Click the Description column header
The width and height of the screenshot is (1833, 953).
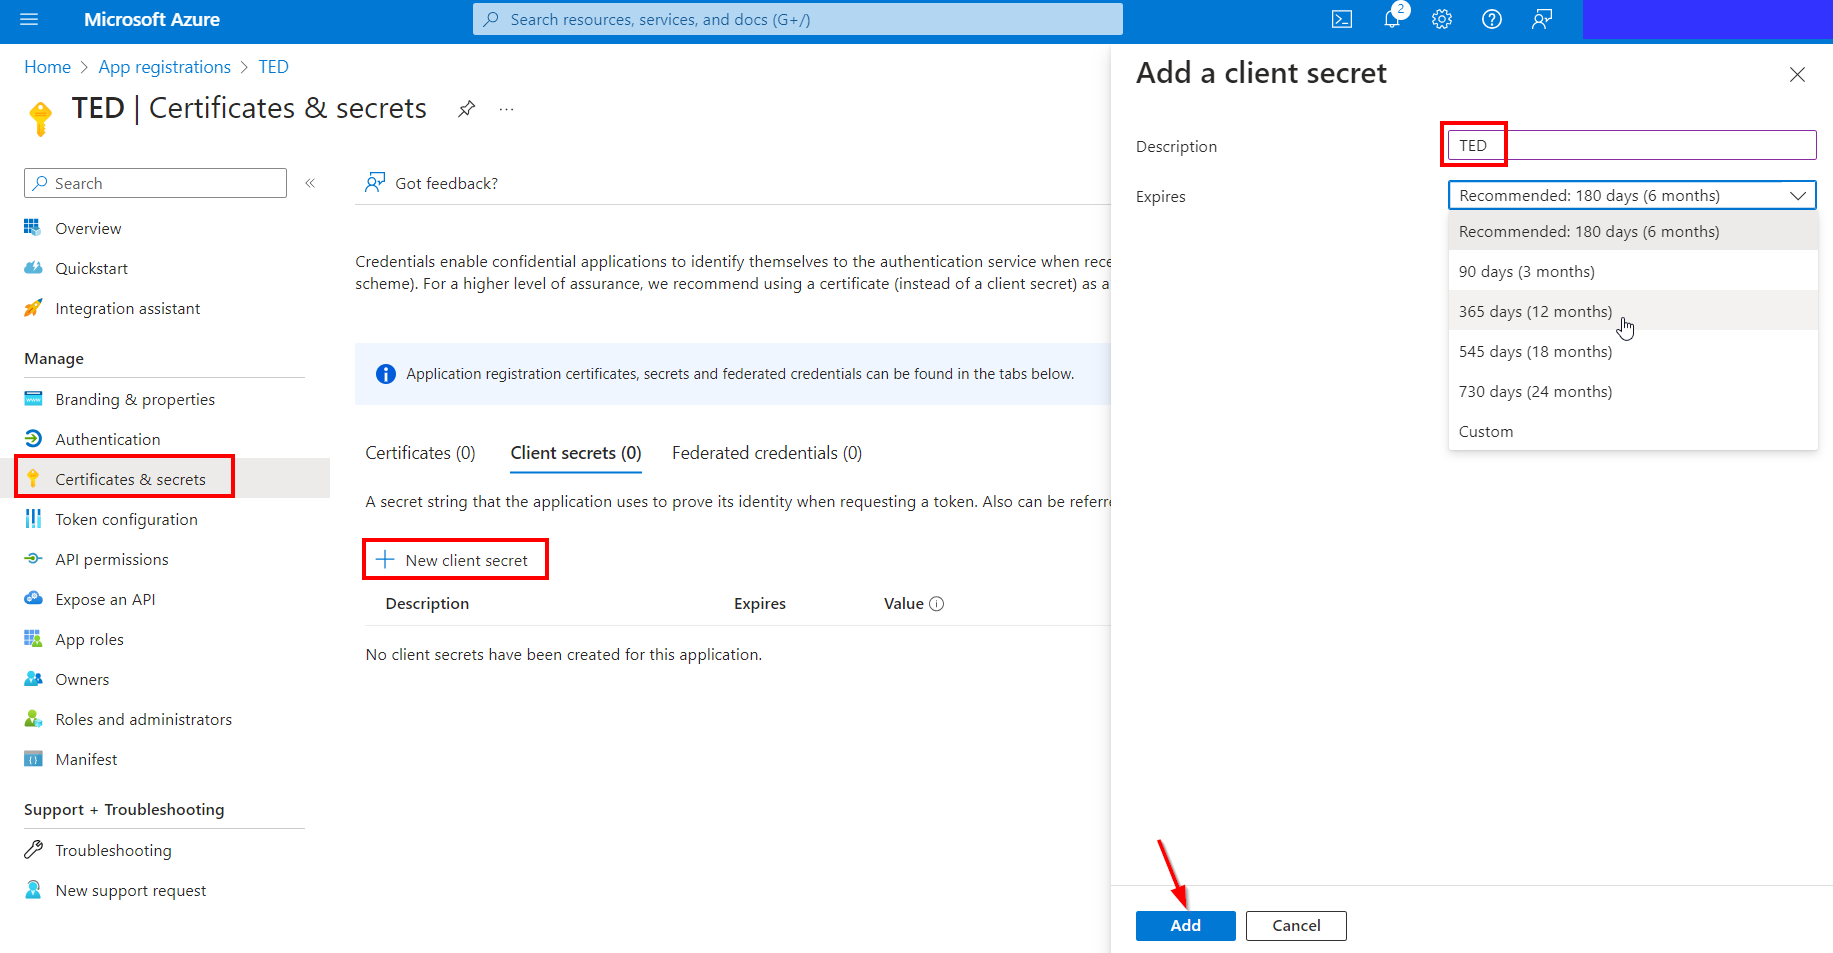pos(427,604)
